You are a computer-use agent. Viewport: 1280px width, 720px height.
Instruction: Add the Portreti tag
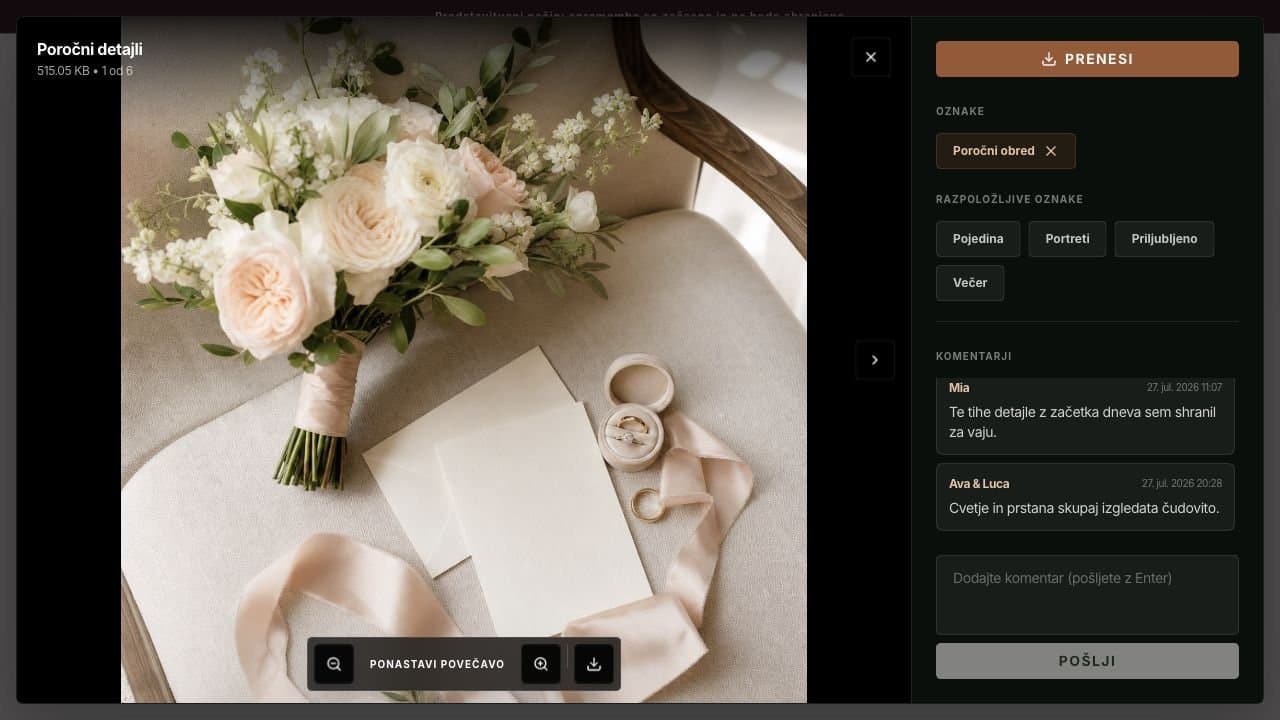pyautogui.click(x=1067, y=239)
